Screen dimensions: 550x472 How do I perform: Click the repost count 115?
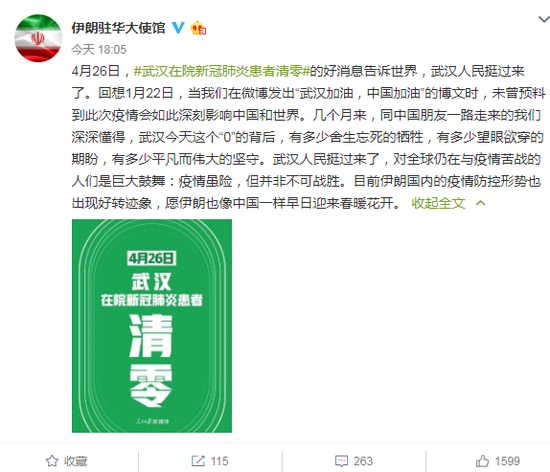pyautogui.click(x=219, y=461)
